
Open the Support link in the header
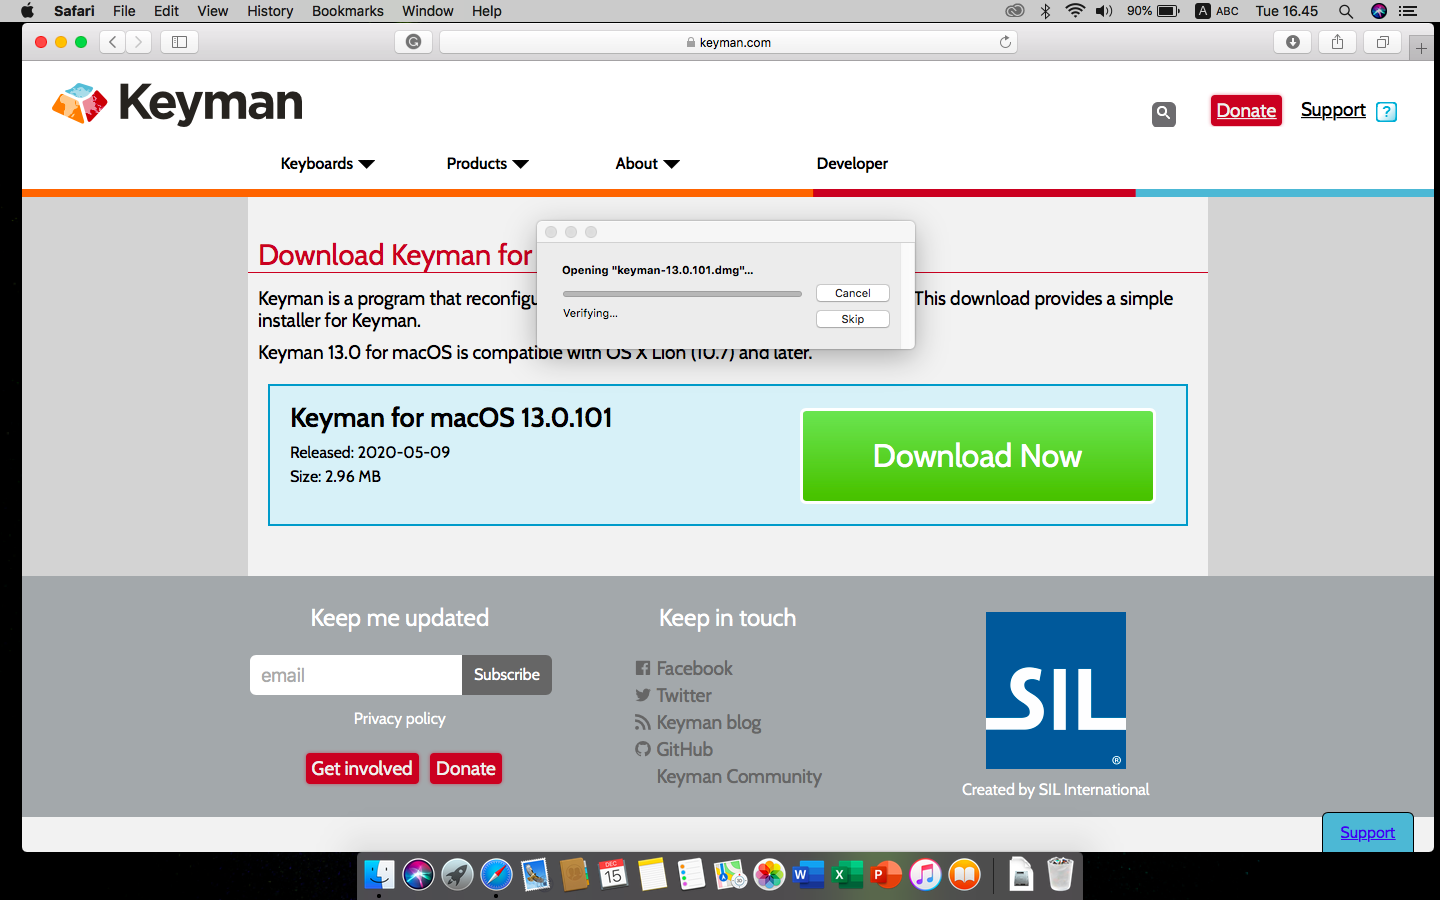[x=1333, y=110]
